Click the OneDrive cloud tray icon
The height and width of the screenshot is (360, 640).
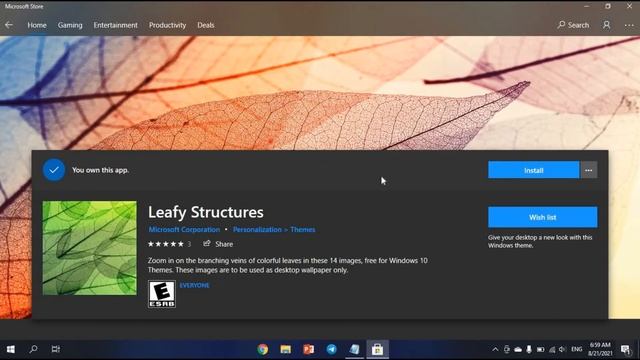[x=518, y=349]
